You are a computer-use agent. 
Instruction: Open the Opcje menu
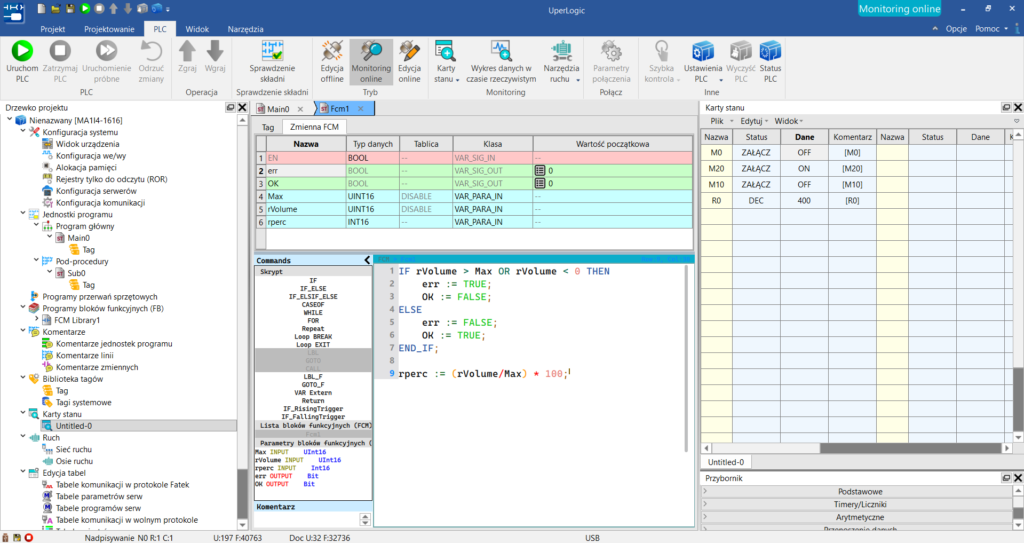point(955,29)
